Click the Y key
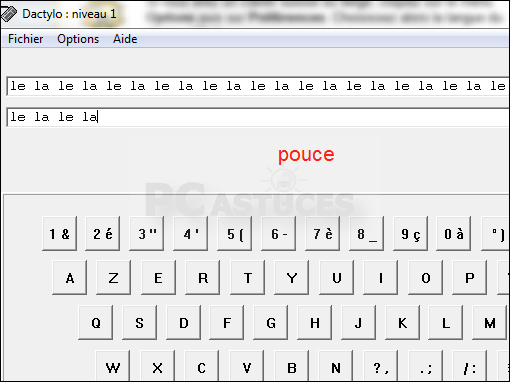This screenshot has width=510, height=382. (x=292, y=278)
